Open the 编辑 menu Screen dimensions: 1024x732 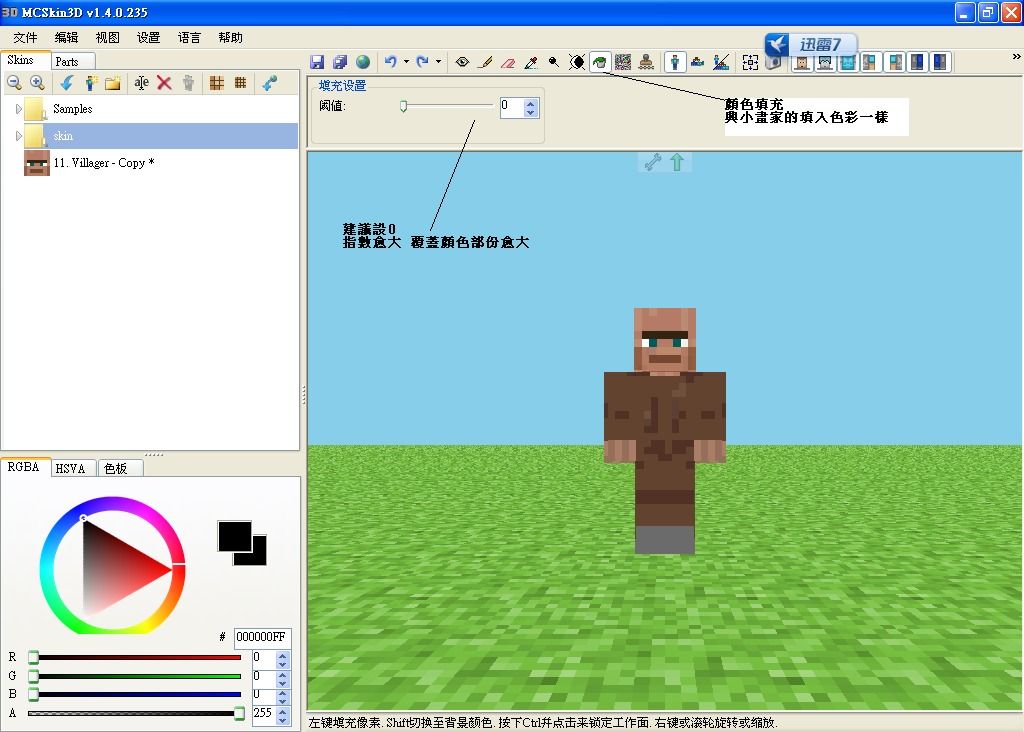click(66, 38)
